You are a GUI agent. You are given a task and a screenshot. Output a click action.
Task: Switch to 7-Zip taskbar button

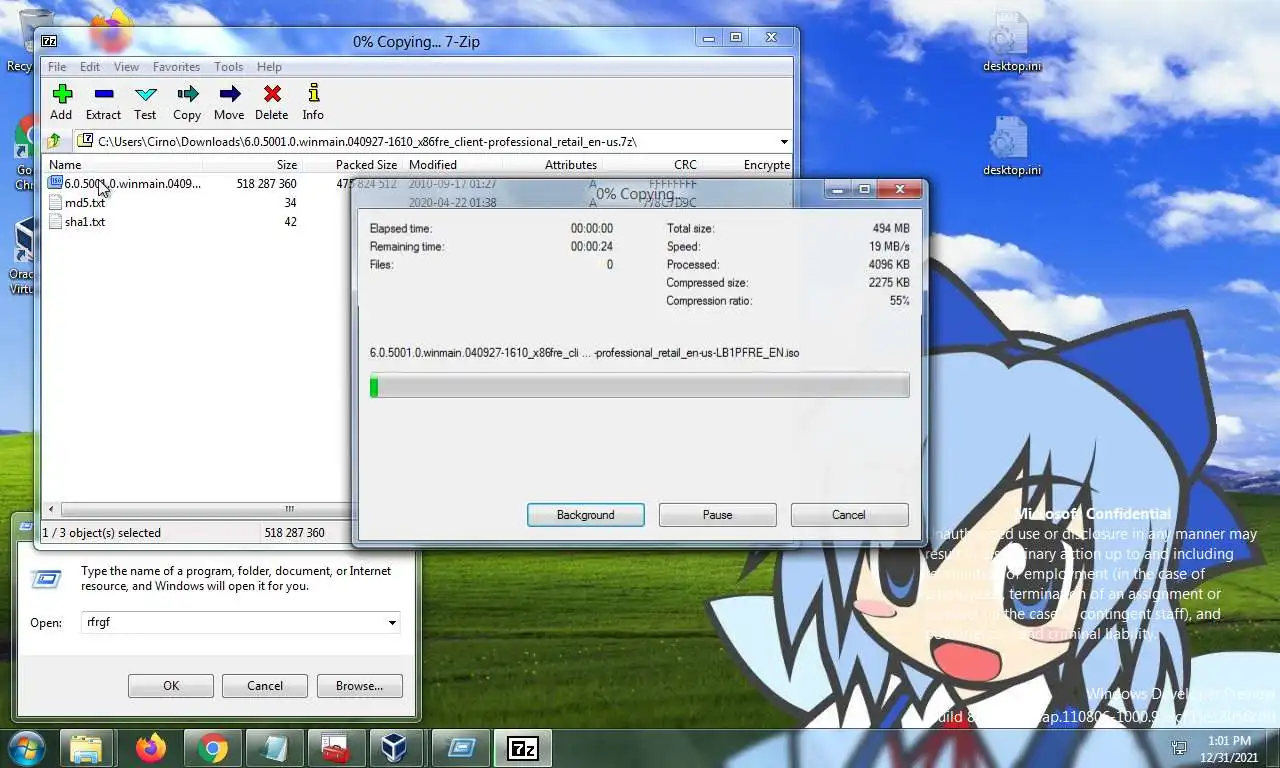(x=523, y=748)
